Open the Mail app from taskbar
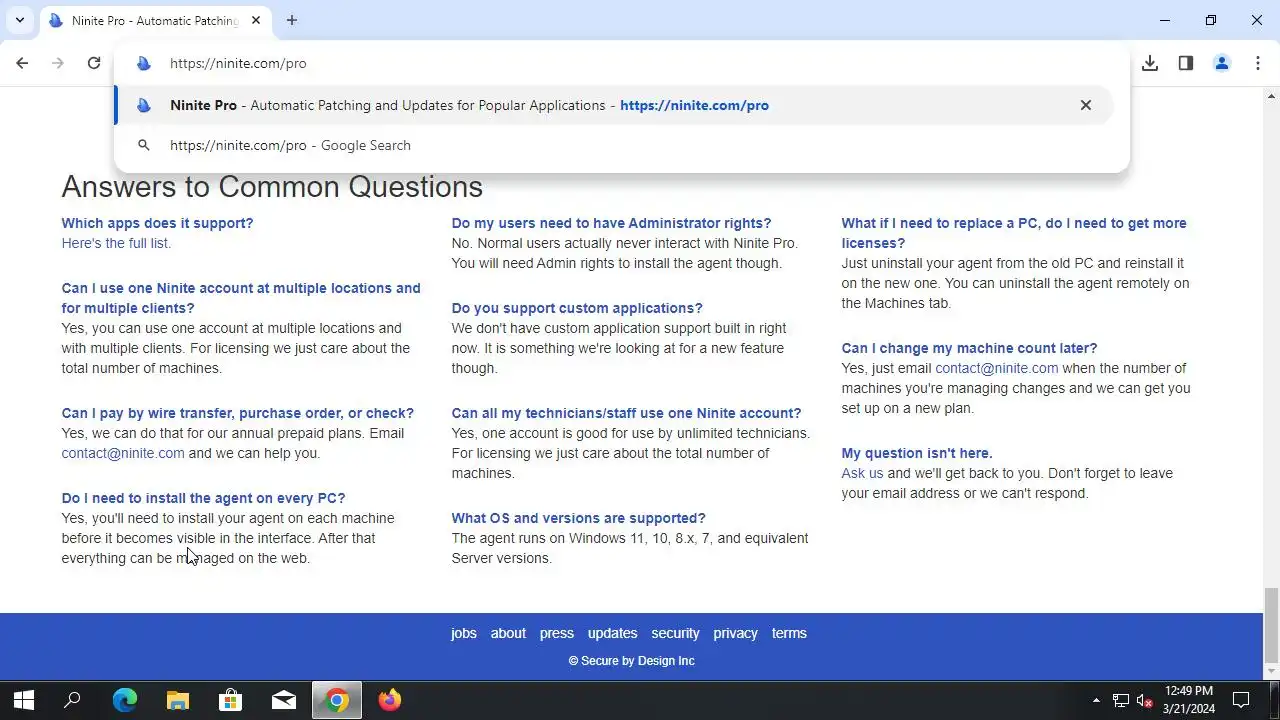 click(284, 700)
